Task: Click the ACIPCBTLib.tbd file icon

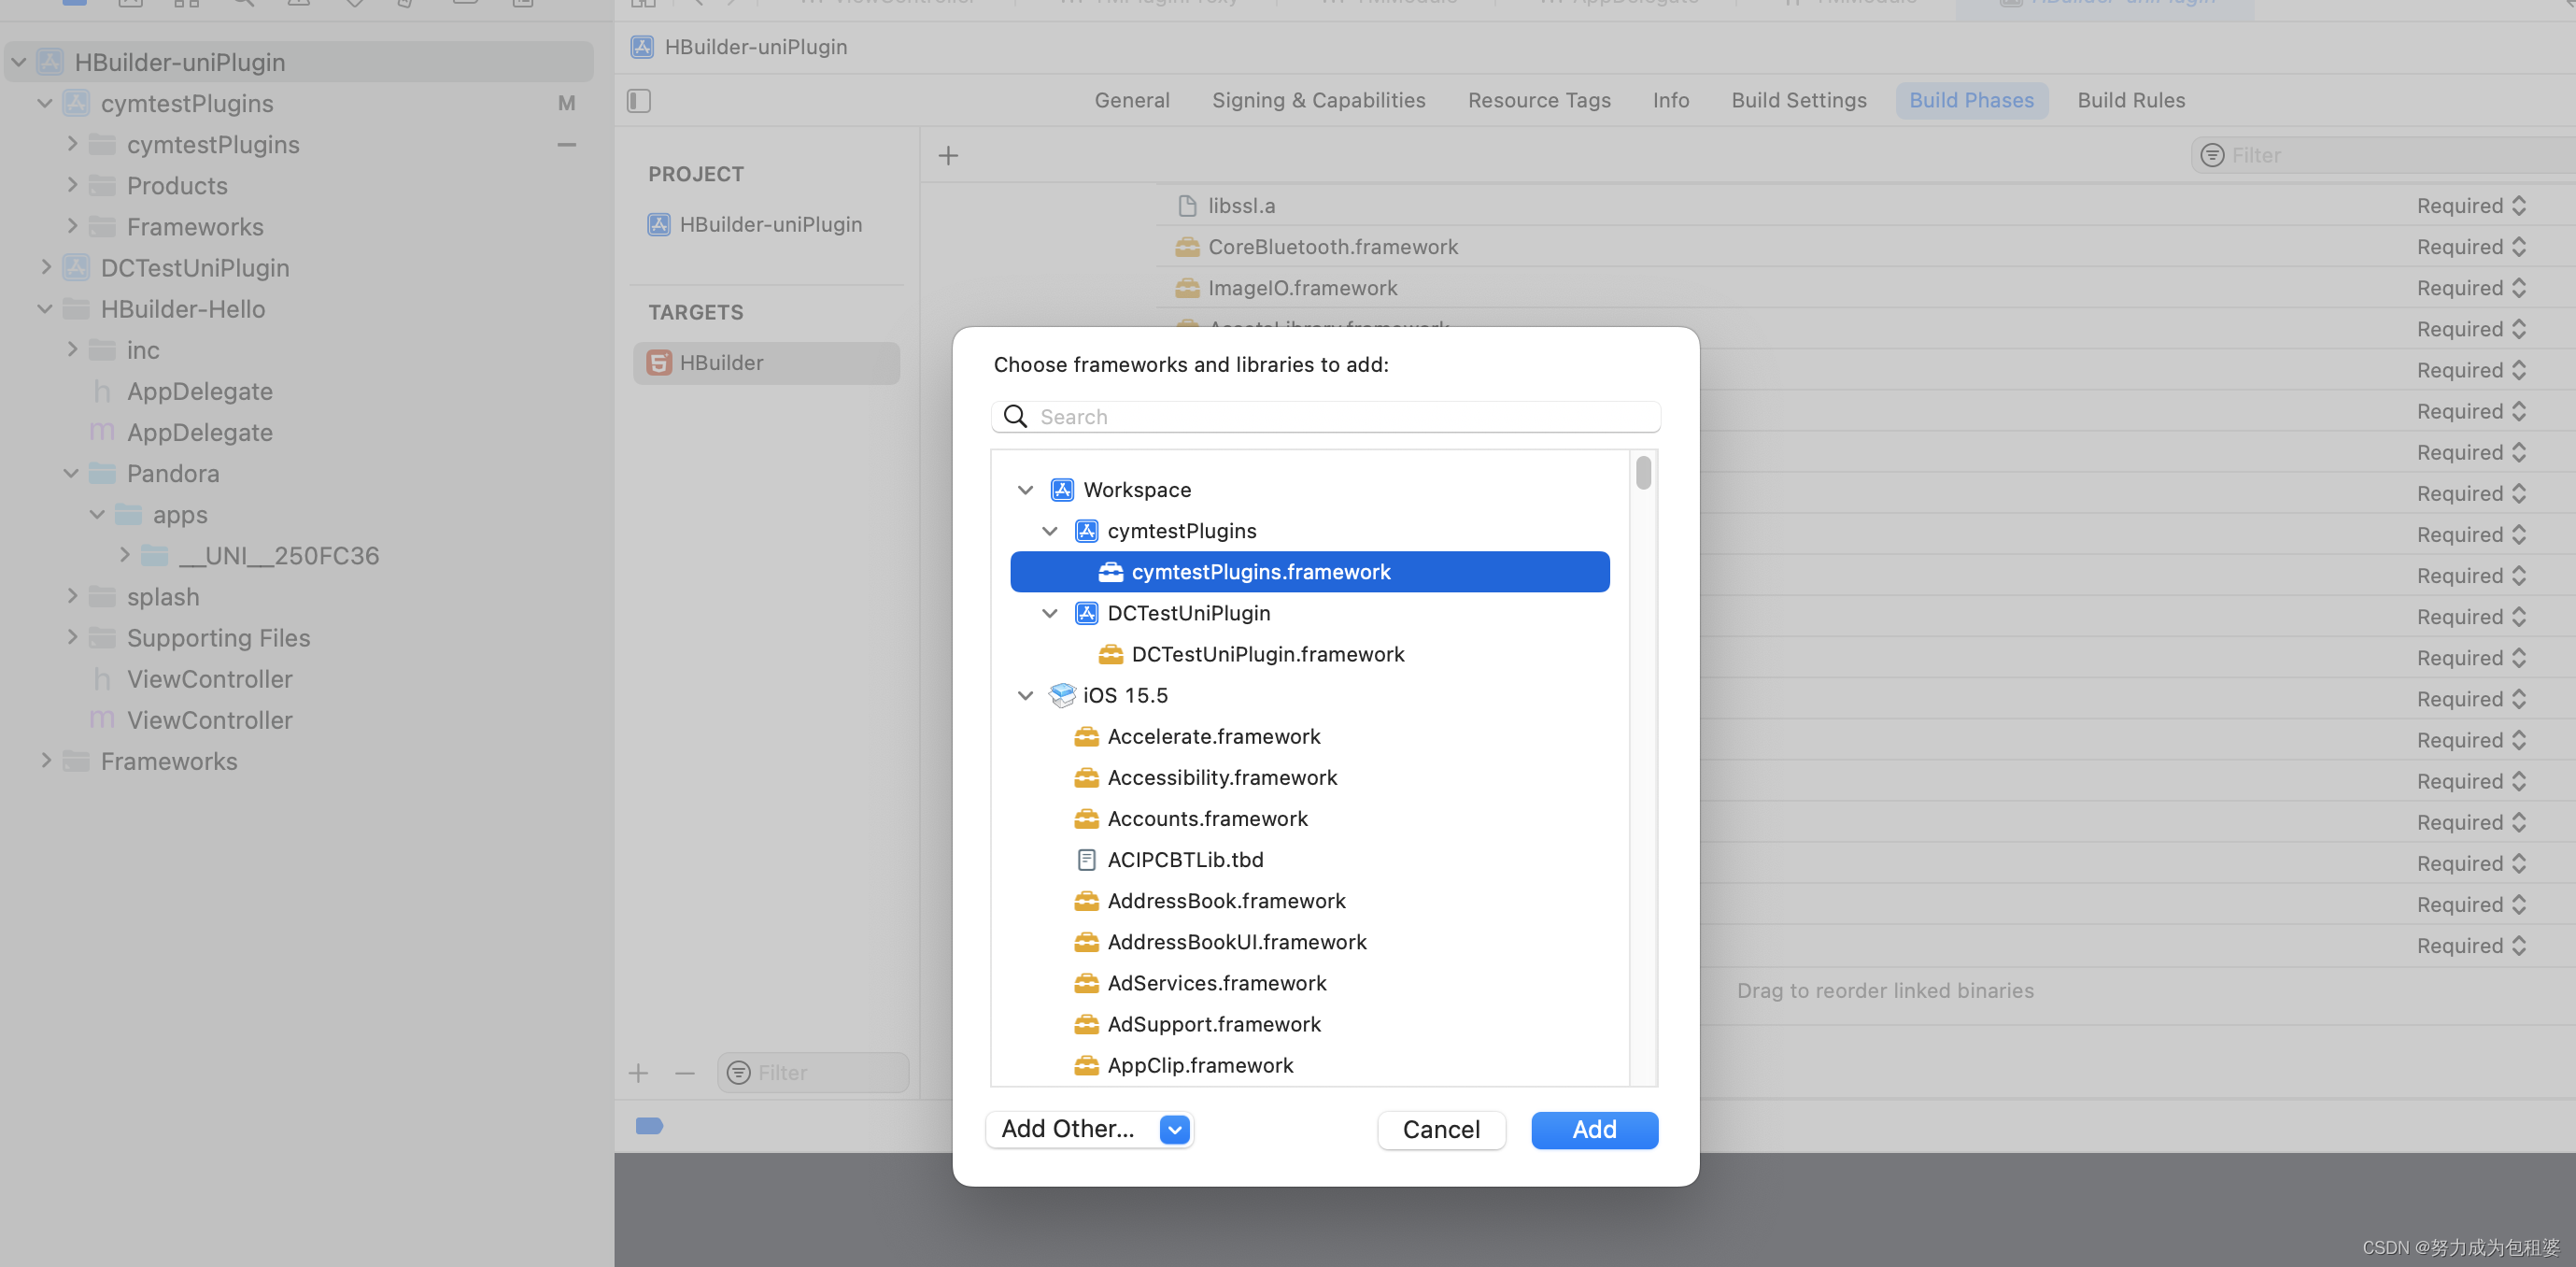Action: point(1086,860)
